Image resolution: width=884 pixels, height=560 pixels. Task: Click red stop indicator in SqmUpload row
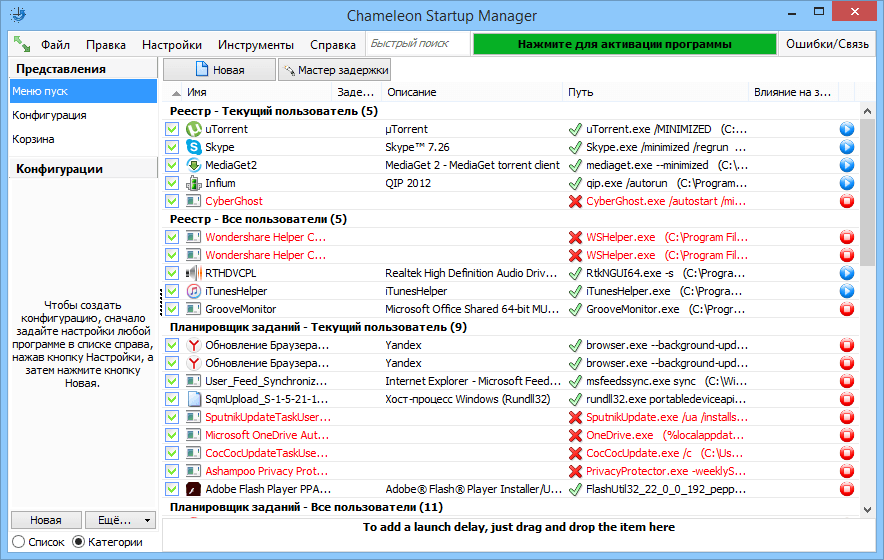pyautogui.click(x=846, y=399)
